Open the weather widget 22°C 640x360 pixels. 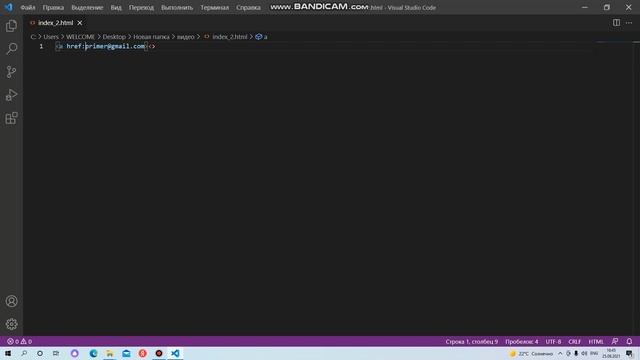click(531, 353)
